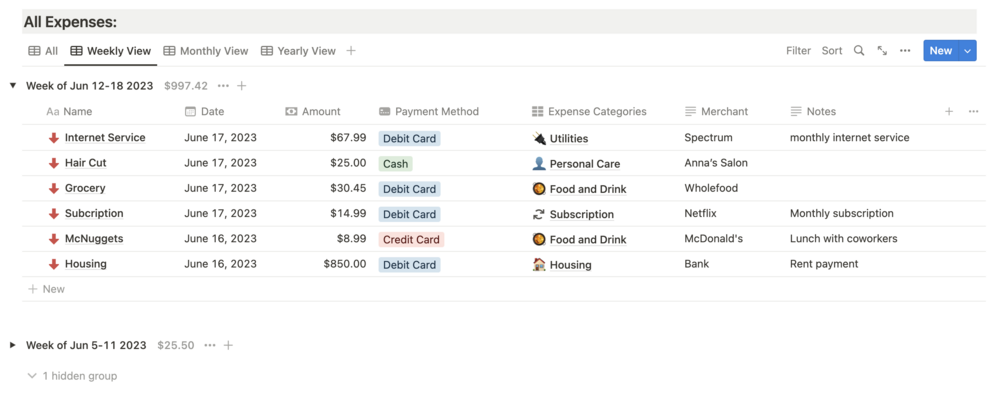Viewport: 1005px width, 398px height.
Task: Select the Credit Card payment tag
Action: [411, 240]
